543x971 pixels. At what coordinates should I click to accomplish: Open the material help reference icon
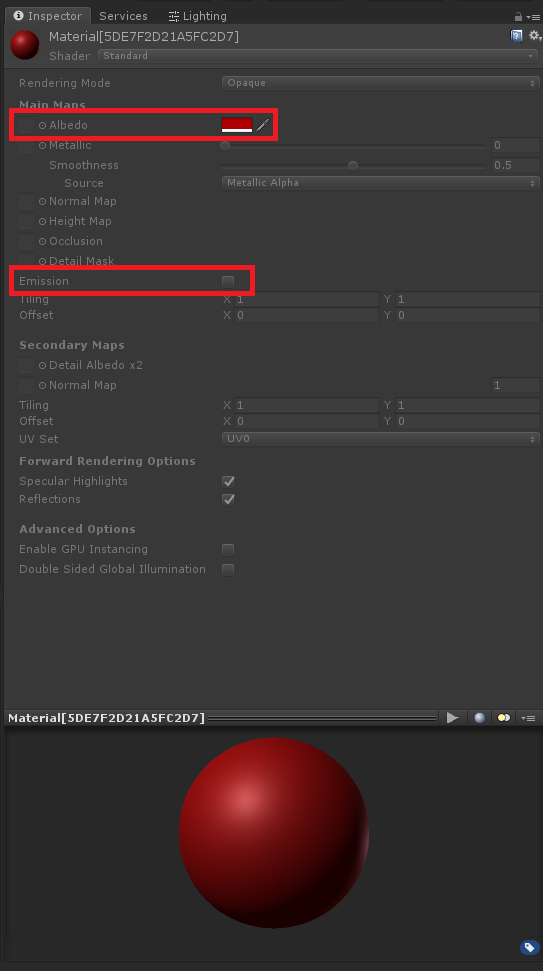click(516, 36)
